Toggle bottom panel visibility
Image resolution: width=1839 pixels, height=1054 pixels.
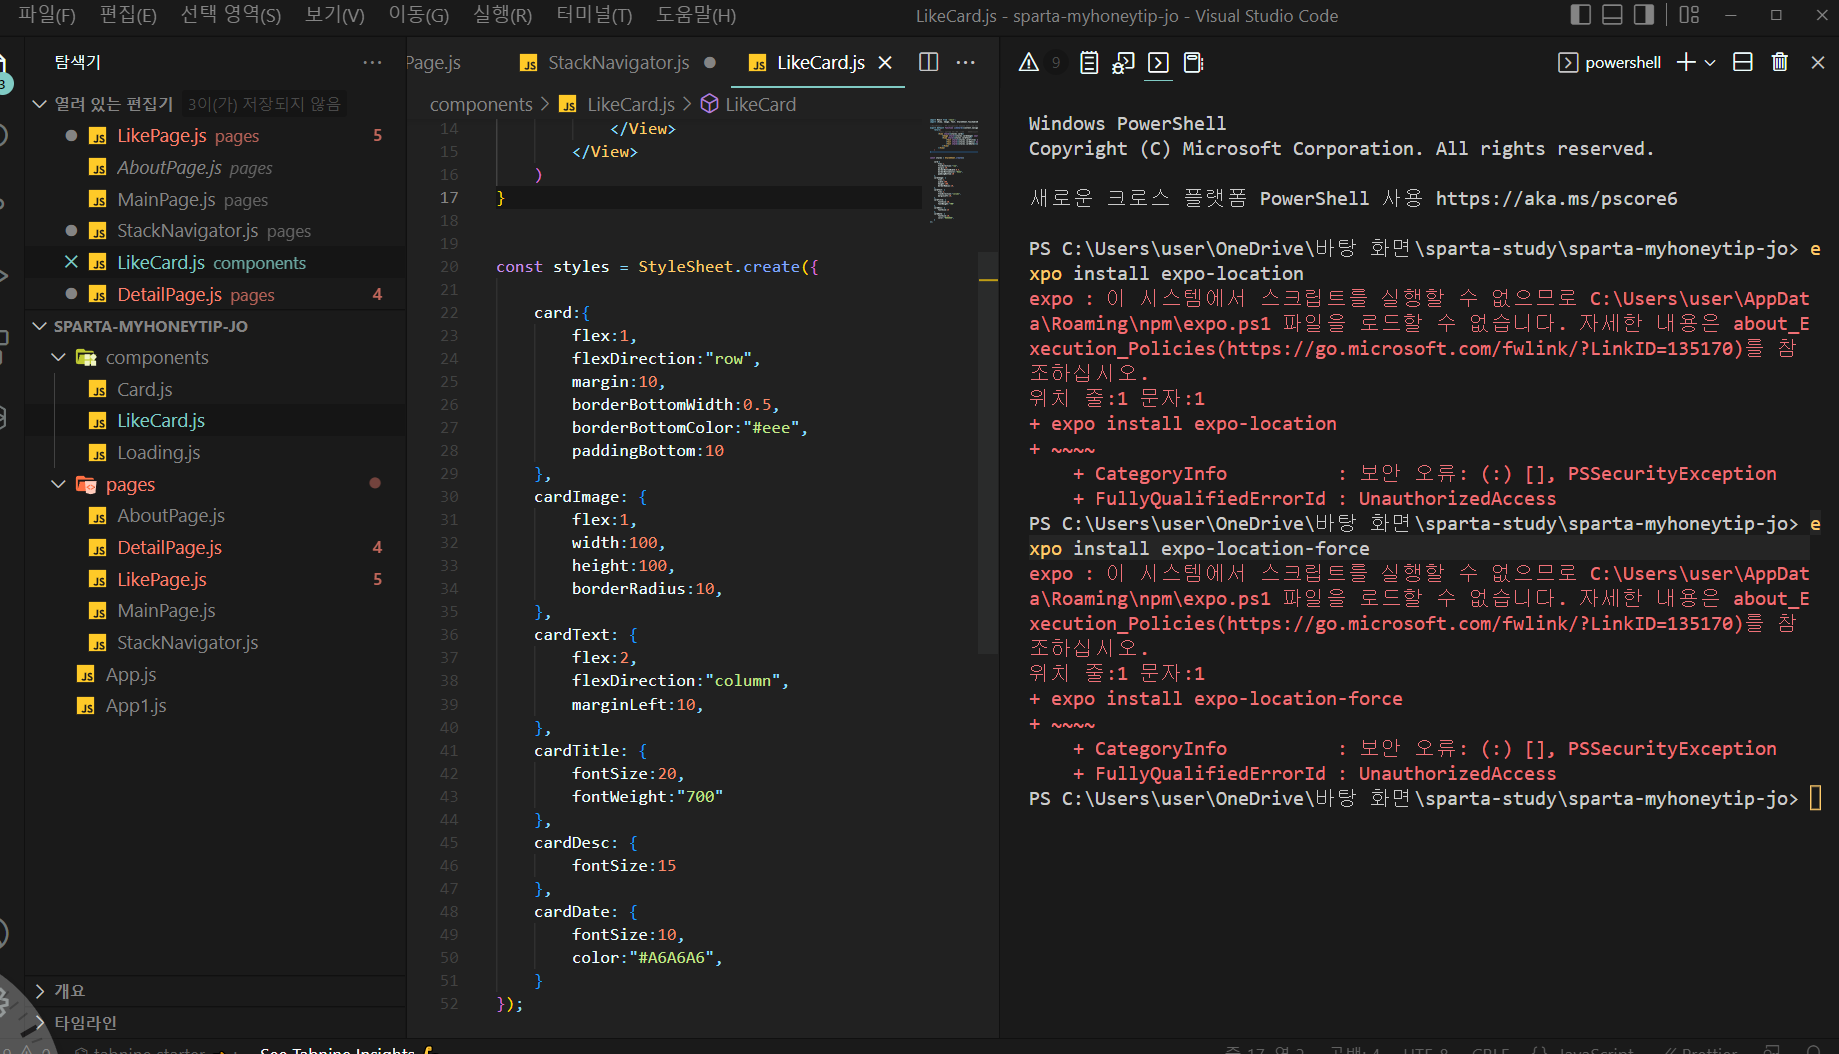[x=1612, y=15]
